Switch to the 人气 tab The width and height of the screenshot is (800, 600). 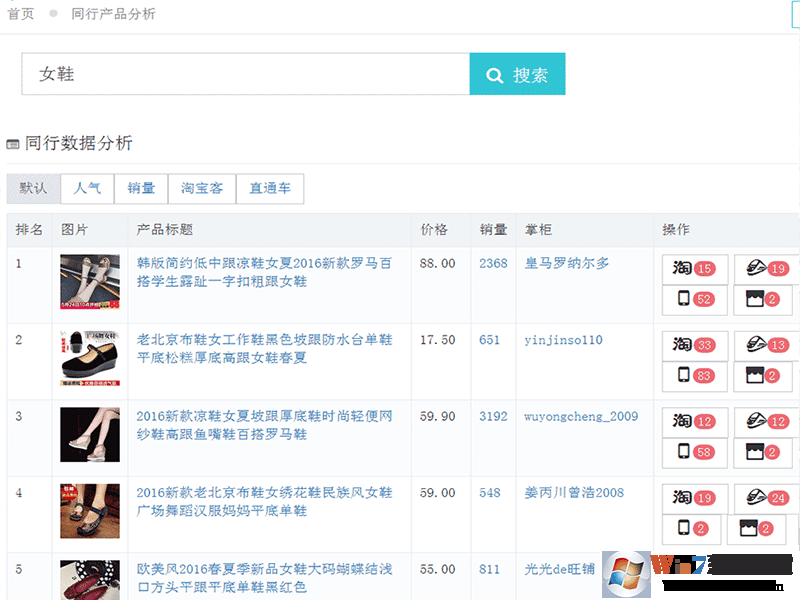(87, 188)
